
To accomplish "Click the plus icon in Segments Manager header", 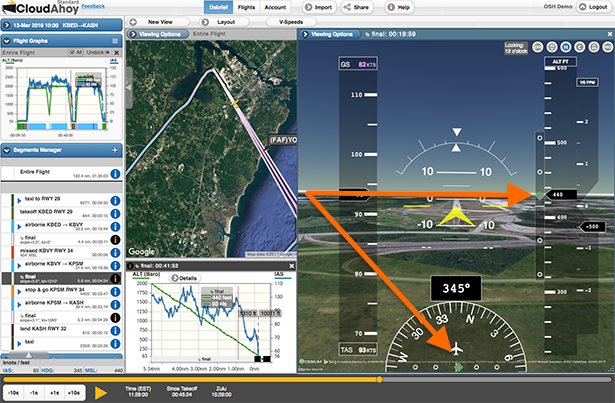I will click(x=115, y=150).
